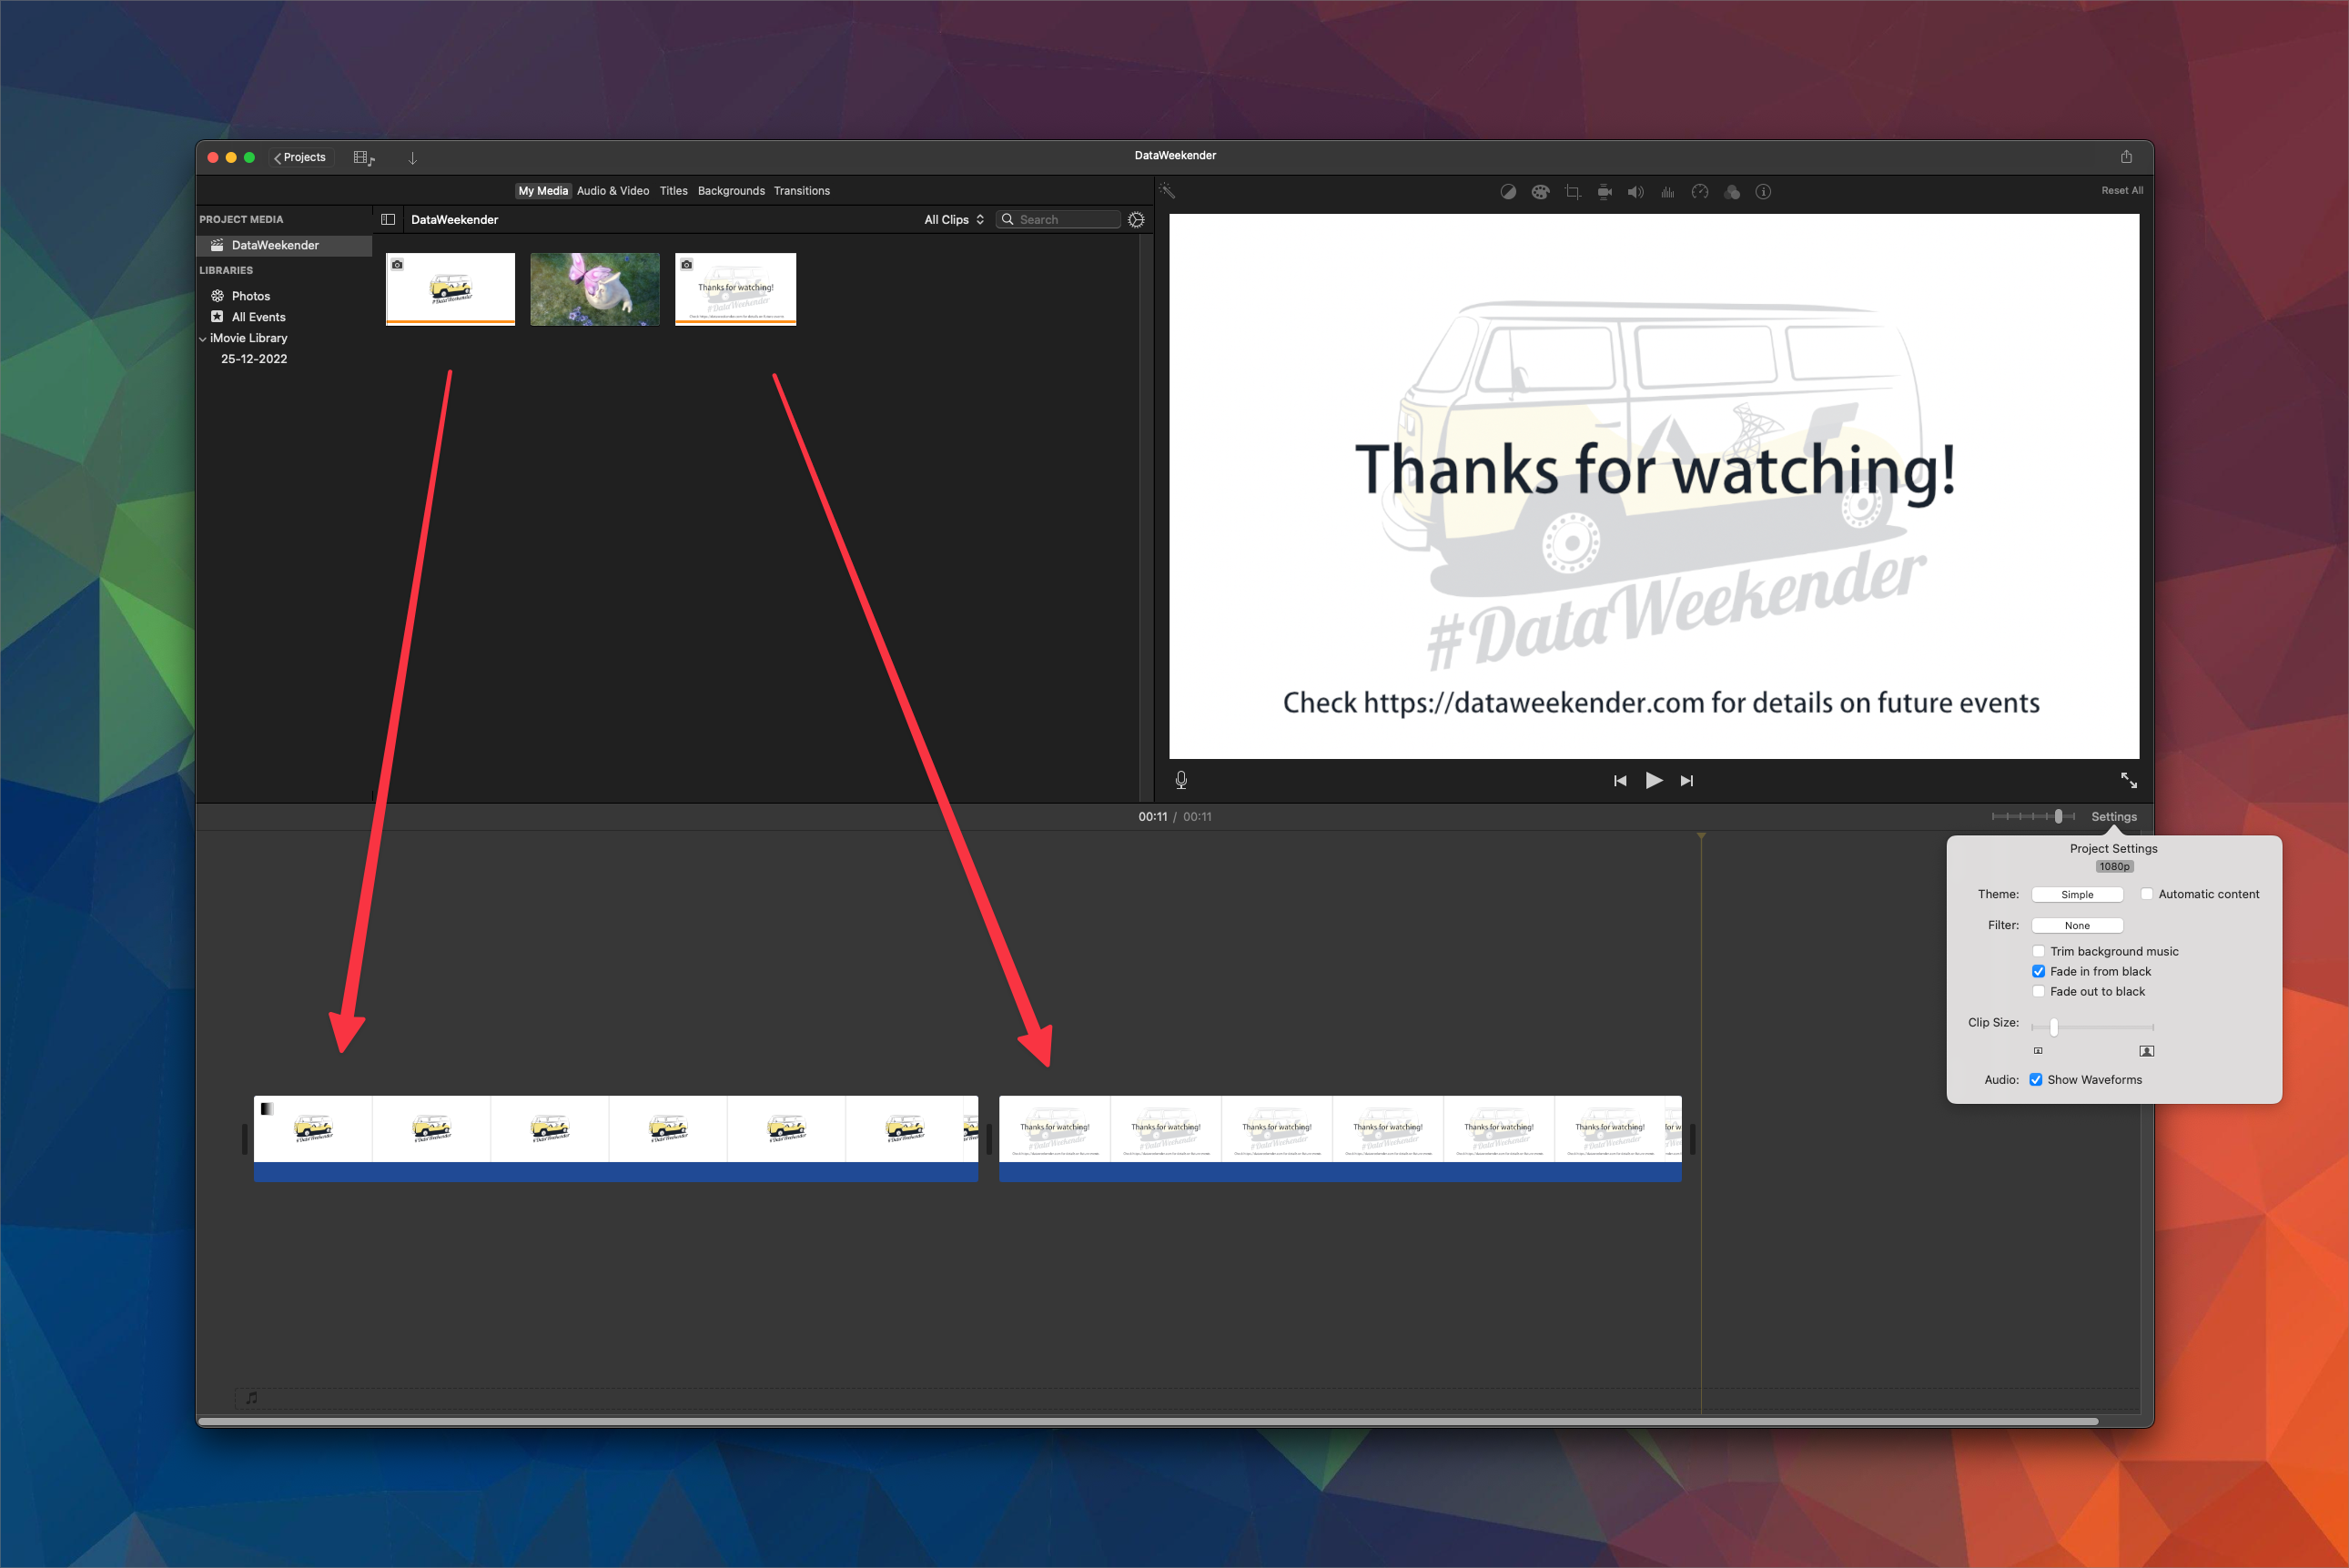Open the Volume adjustment speaker icon

[x=1636, y=192]
